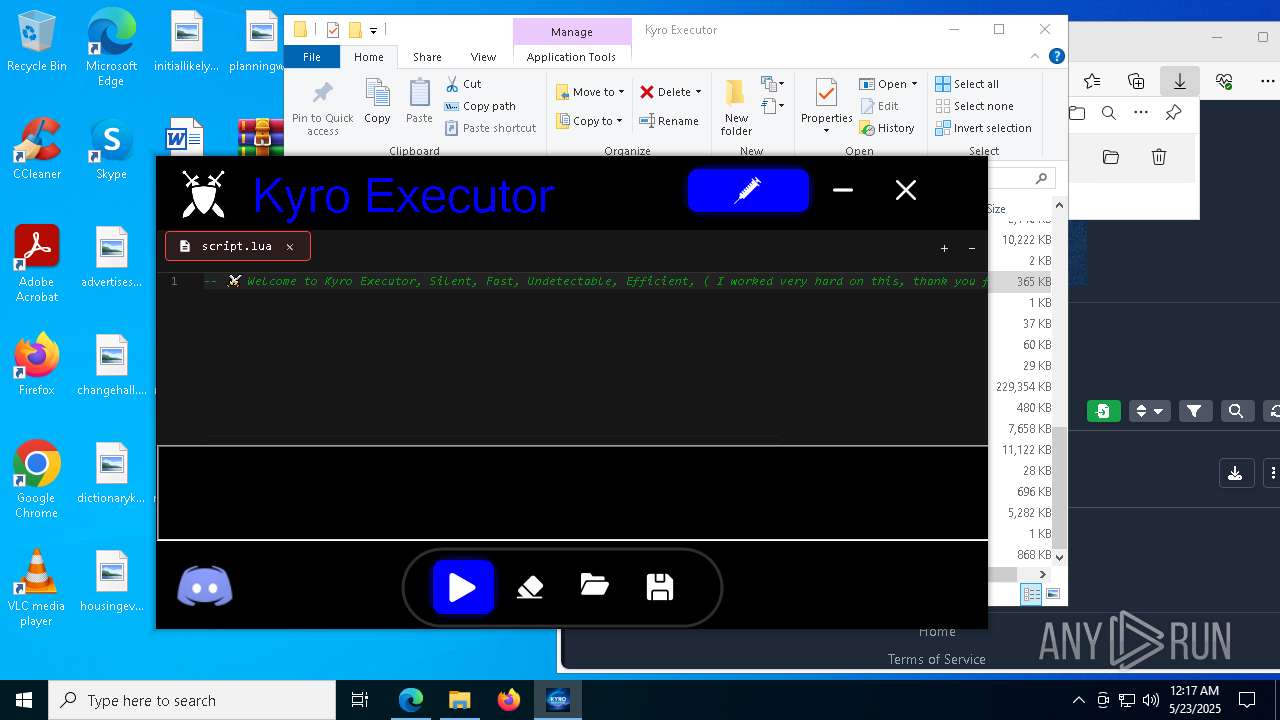
Task: Switch to Details view layout icon
Action: click(x=1031, y=594)
